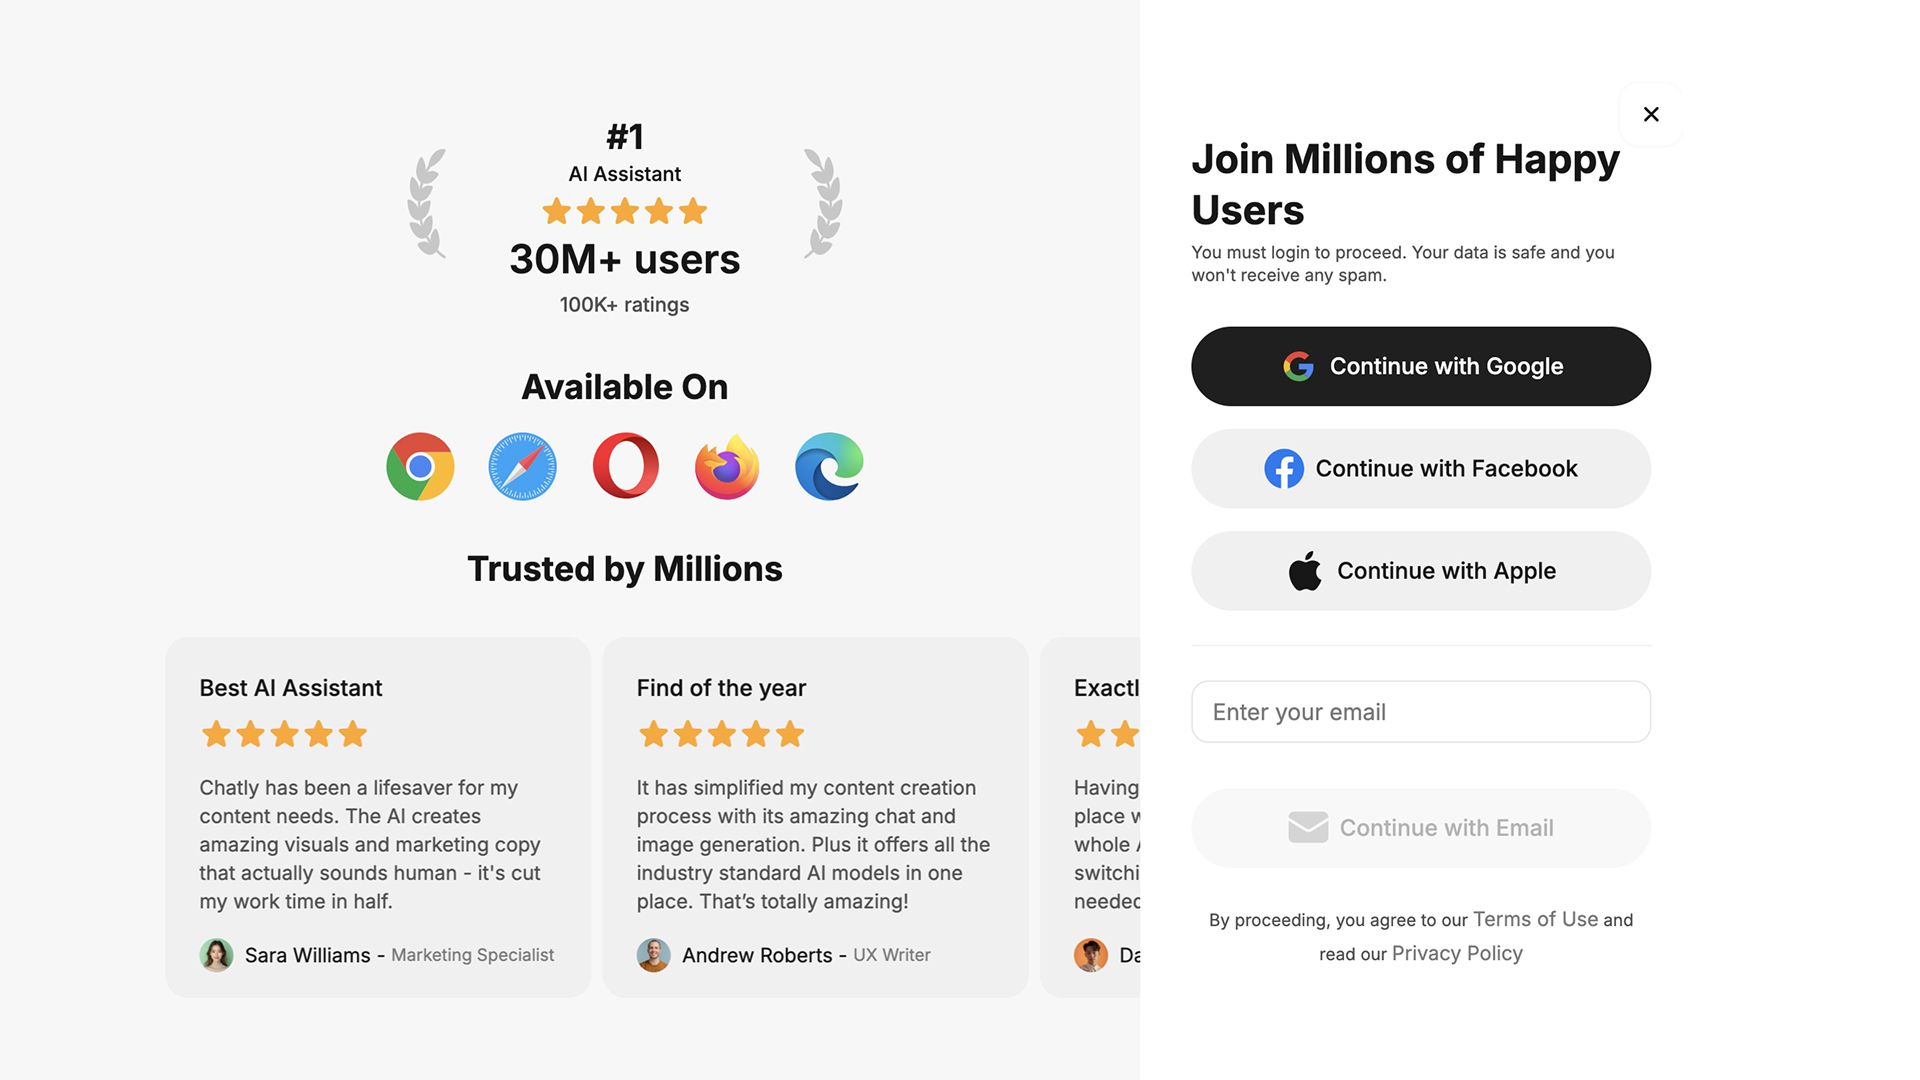
Task: Click the Safari browser icon
Action: (522, 467)
